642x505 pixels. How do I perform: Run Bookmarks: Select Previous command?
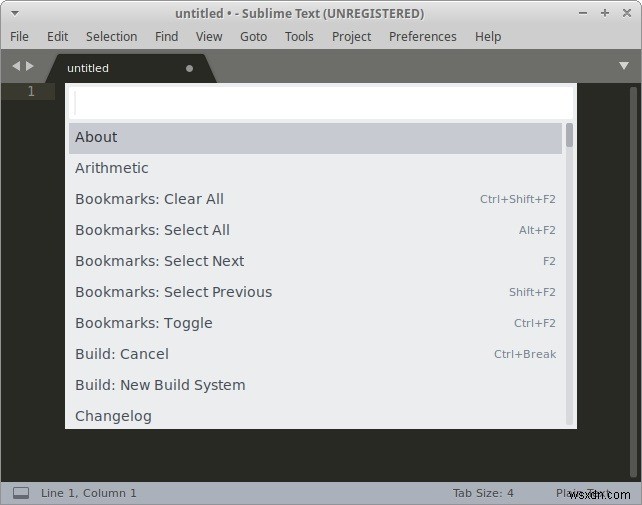point(315,292)
